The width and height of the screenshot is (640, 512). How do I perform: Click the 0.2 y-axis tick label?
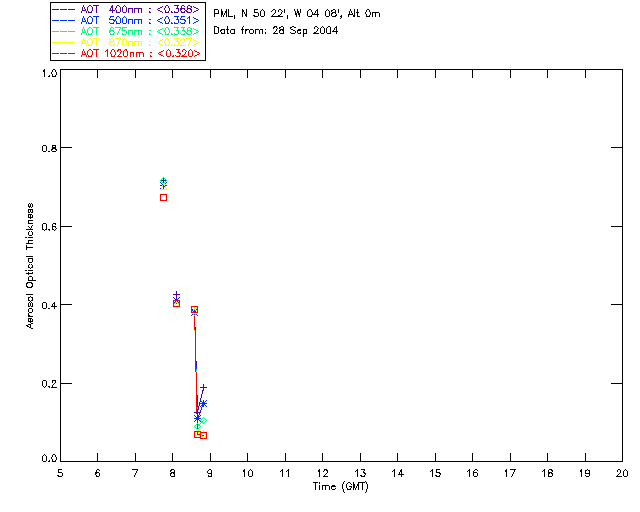tap(49, 384)
